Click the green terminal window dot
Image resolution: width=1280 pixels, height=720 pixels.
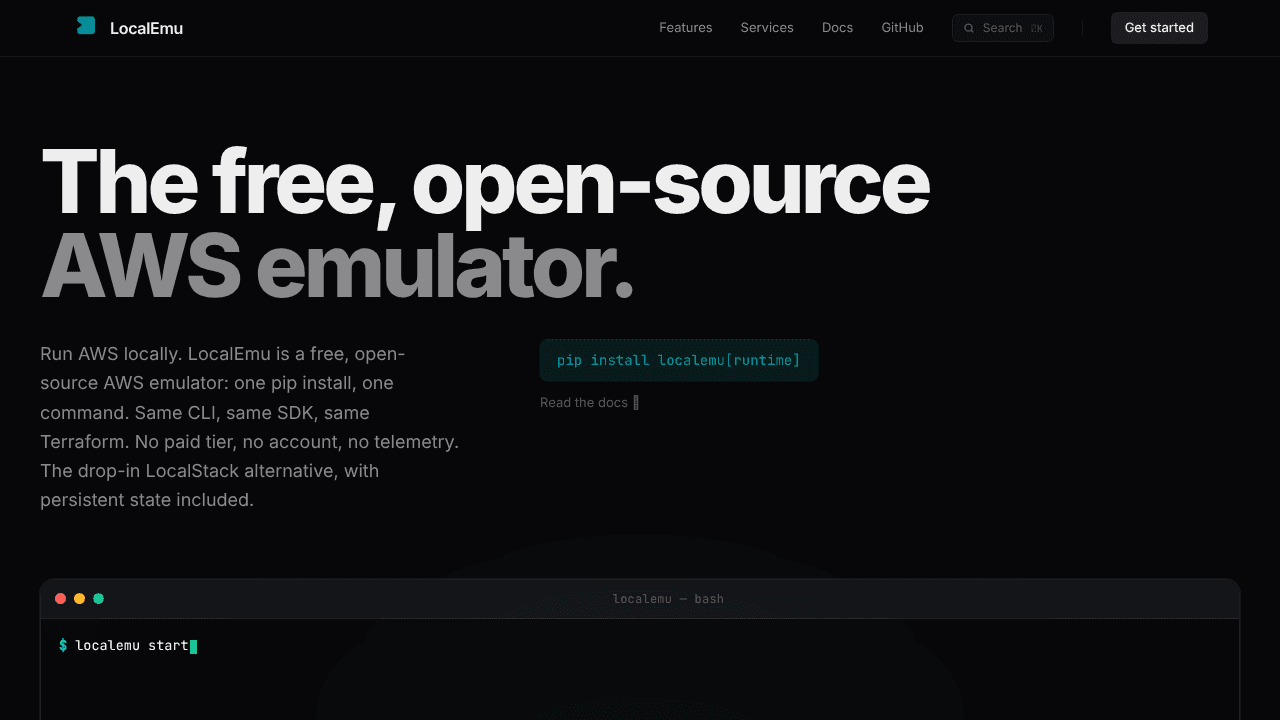pos(98,598)
